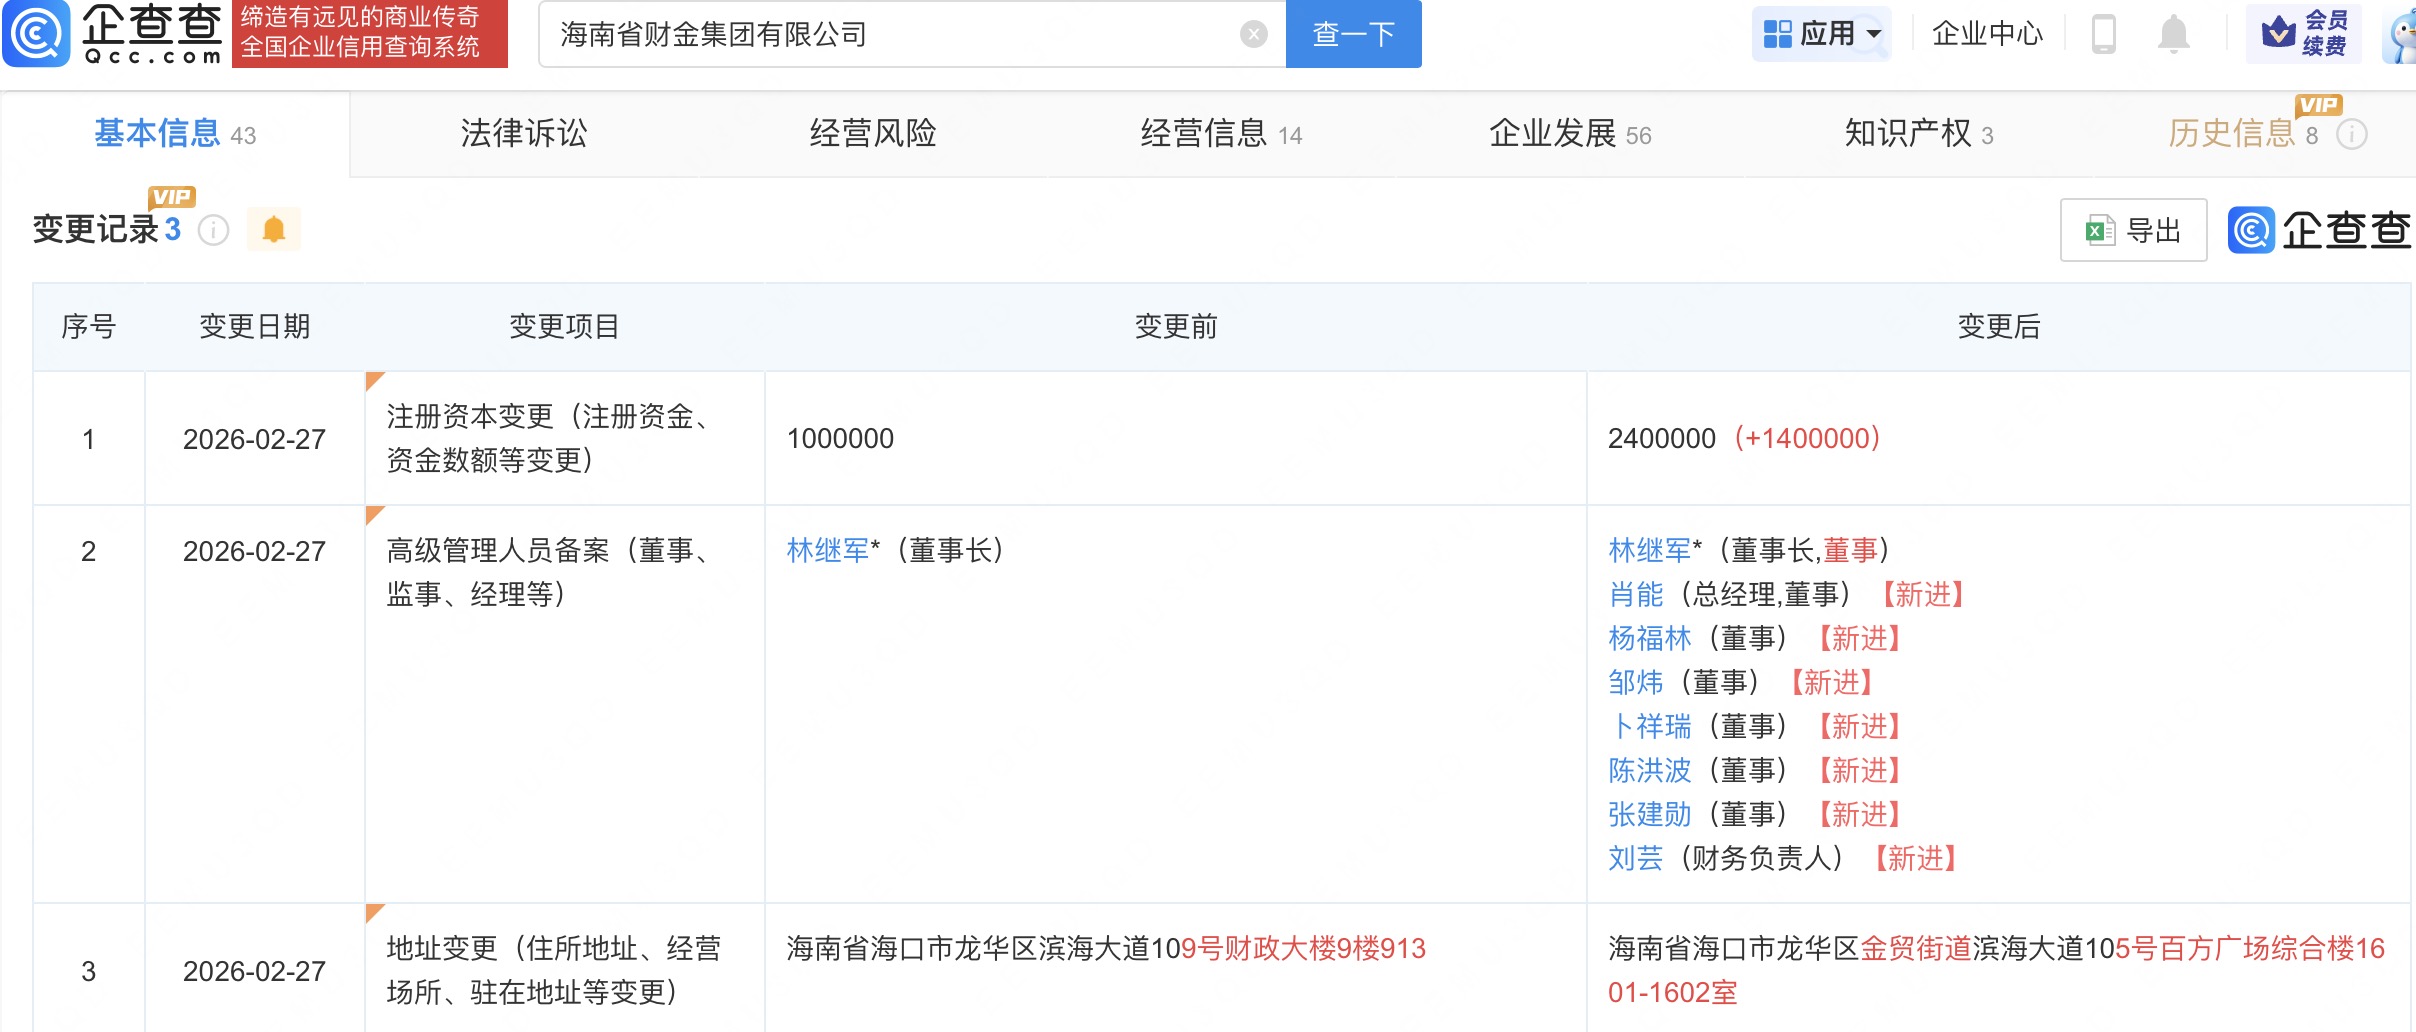Screen dimensions: 2416x1032
Task: Open the 刘芸 financial officer link
Action: point(1635,858)
